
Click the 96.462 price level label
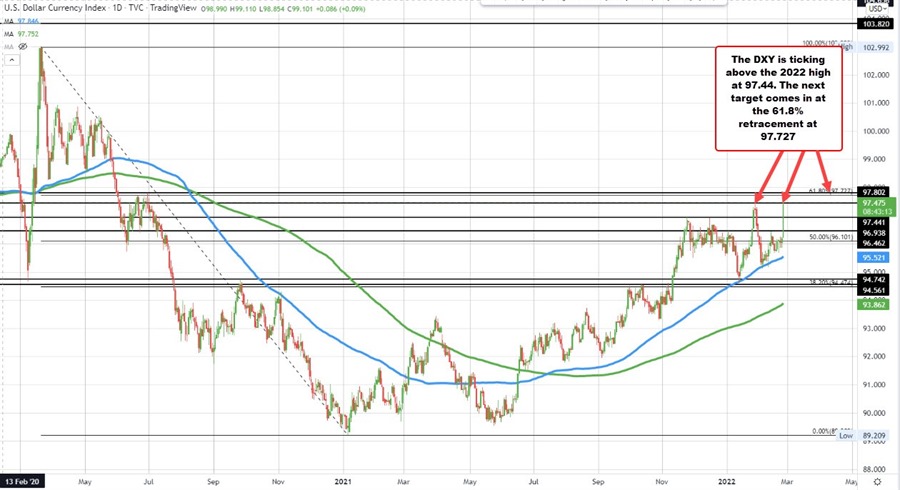tap(874, 243)
